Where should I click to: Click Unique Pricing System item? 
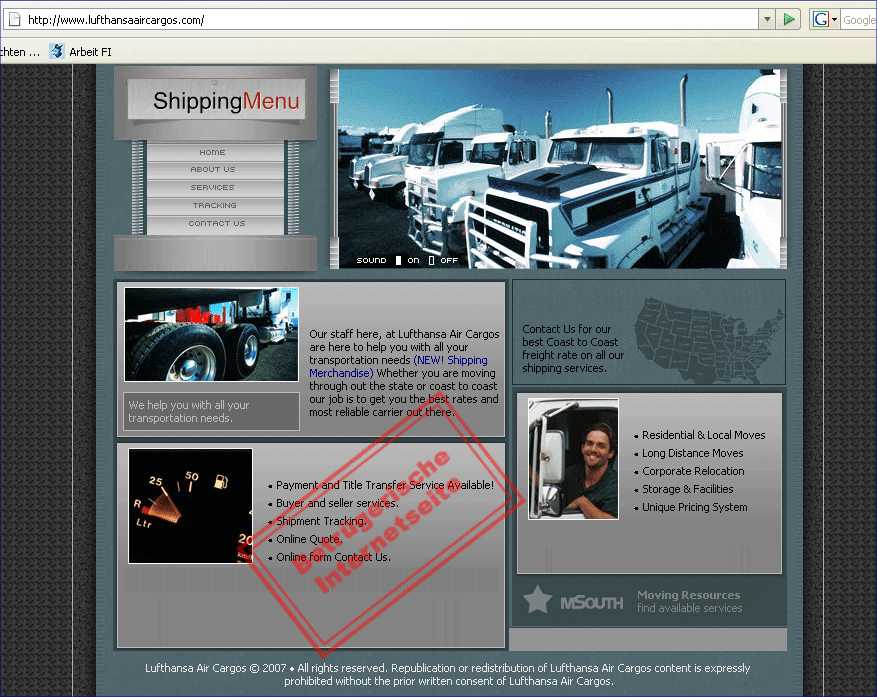pos(694,507)
